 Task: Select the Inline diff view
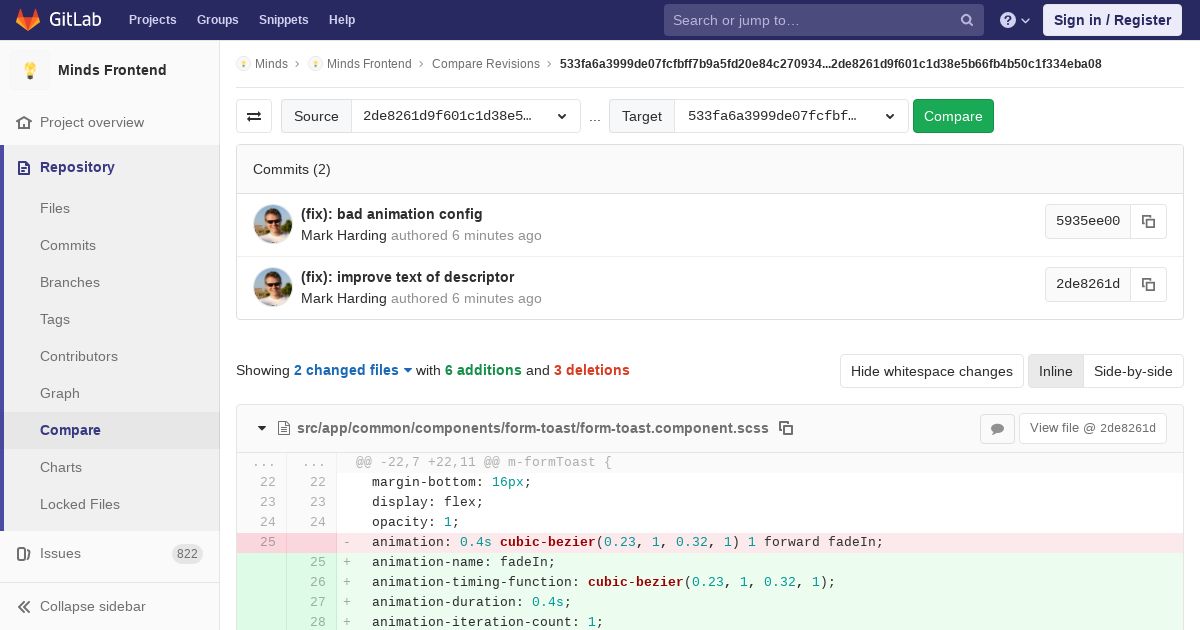coord(1055,371)
